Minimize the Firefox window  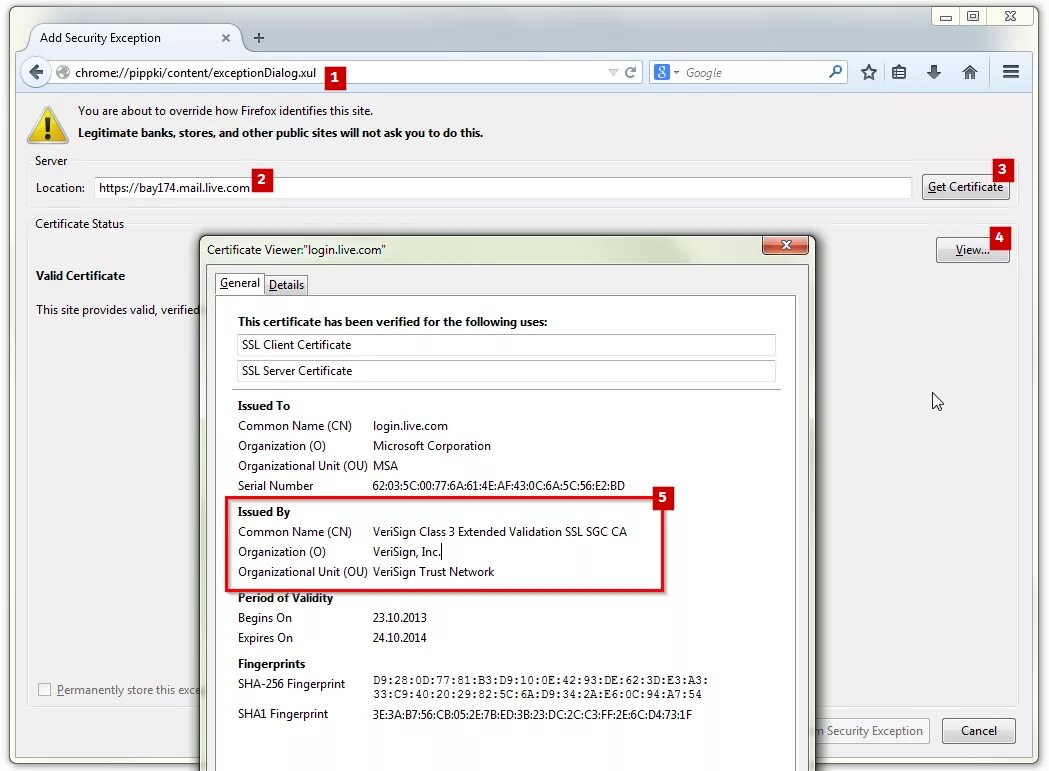(x=946, y=17)
